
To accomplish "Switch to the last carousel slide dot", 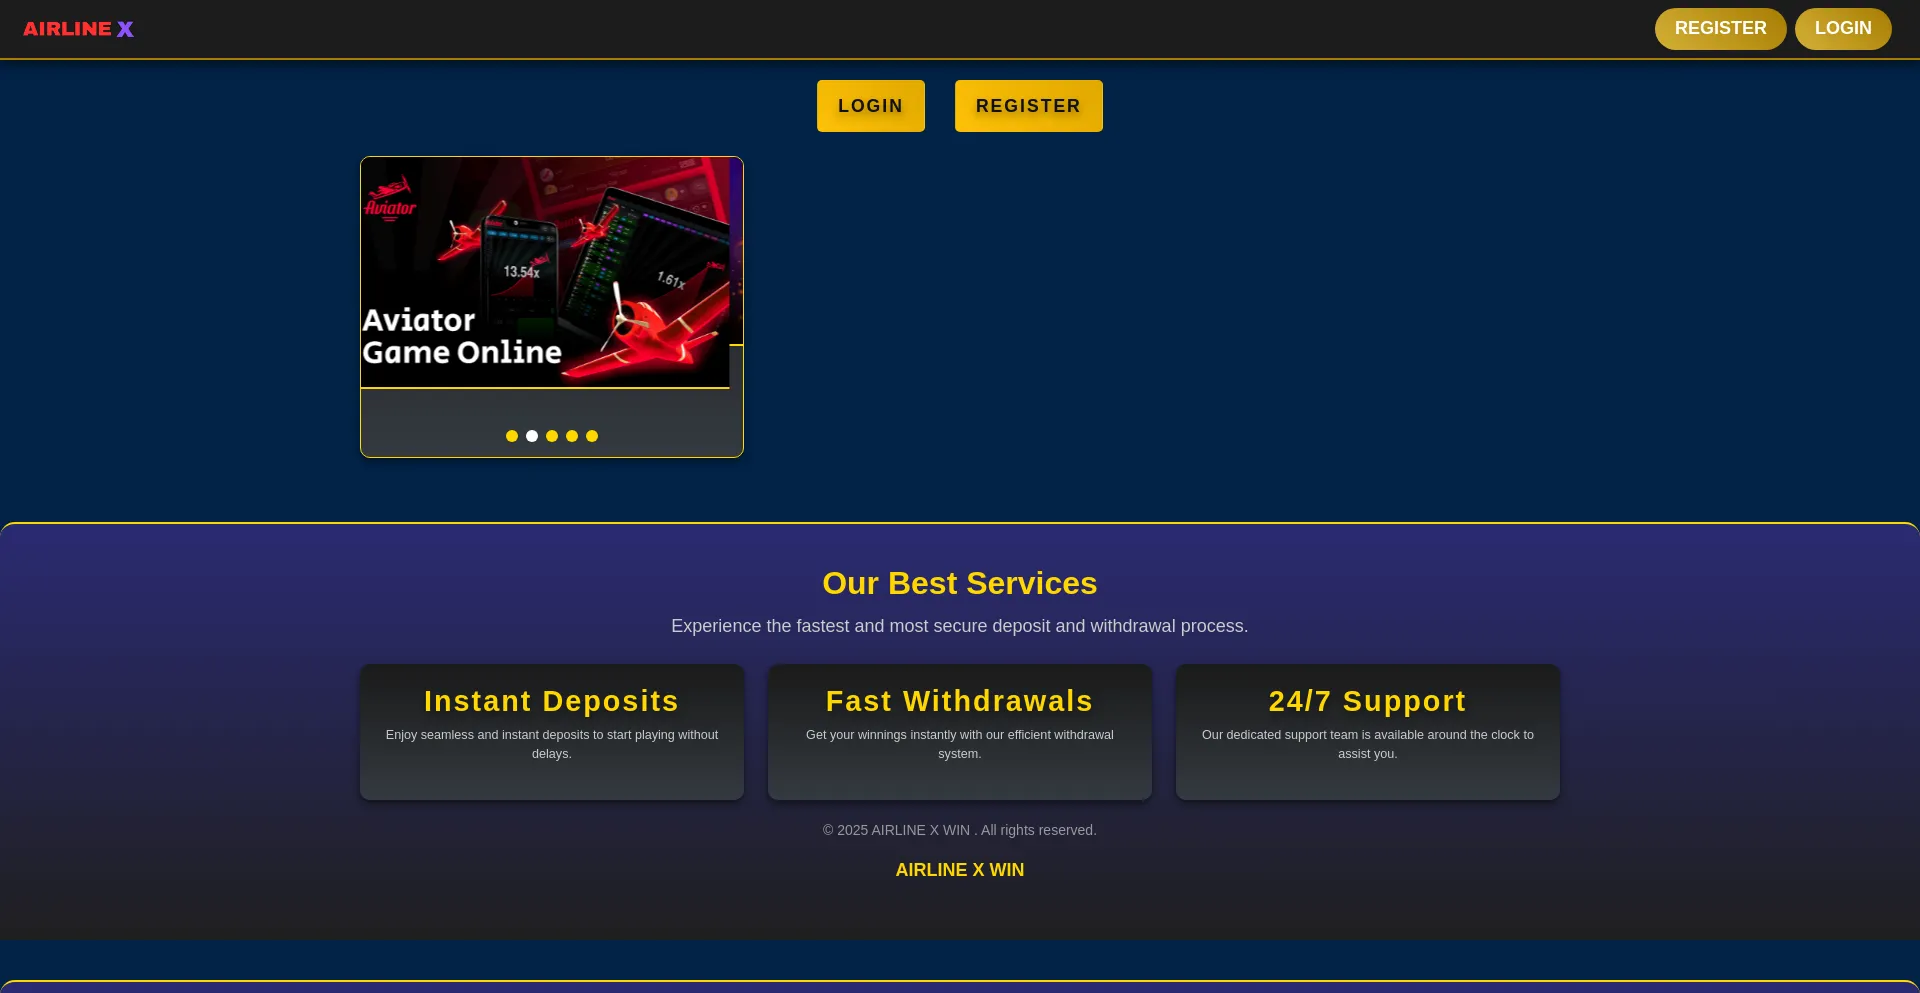I will [x=592, y=436].
